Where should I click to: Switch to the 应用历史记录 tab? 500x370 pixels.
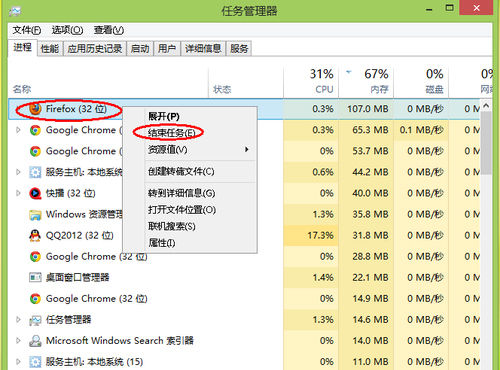point(95,49)
